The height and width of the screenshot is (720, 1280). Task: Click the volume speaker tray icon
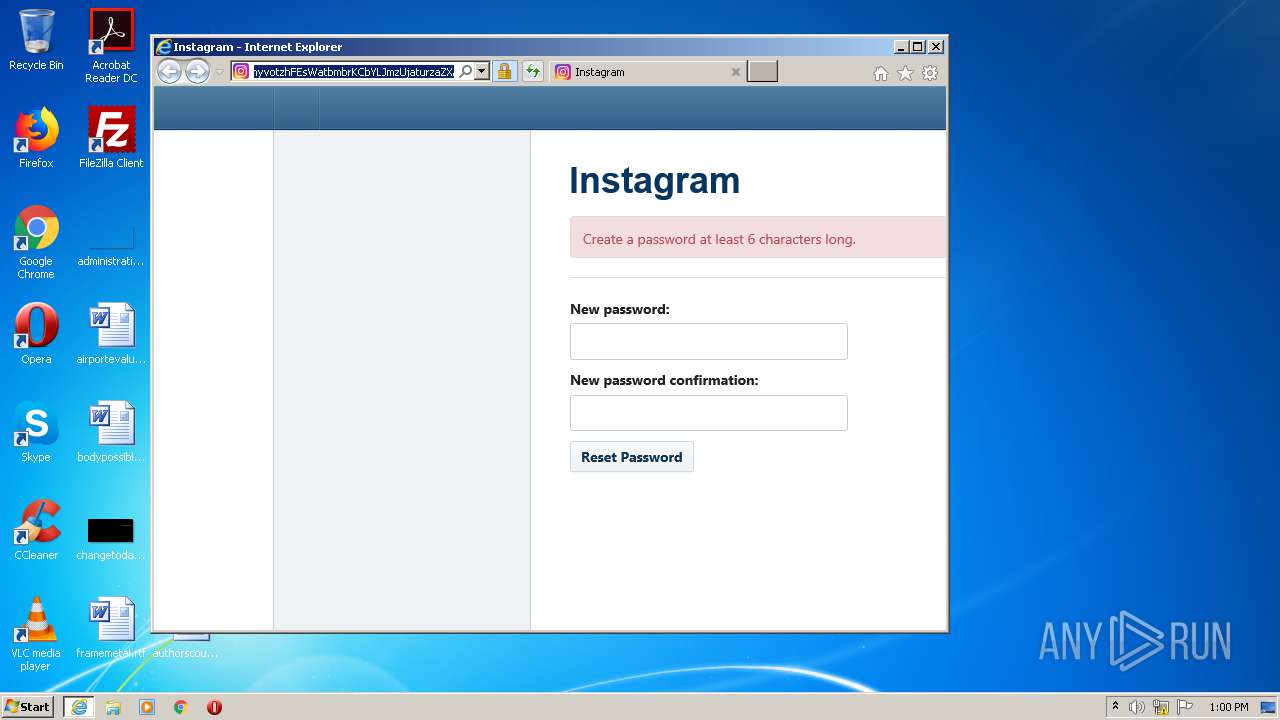[1137, 707]
